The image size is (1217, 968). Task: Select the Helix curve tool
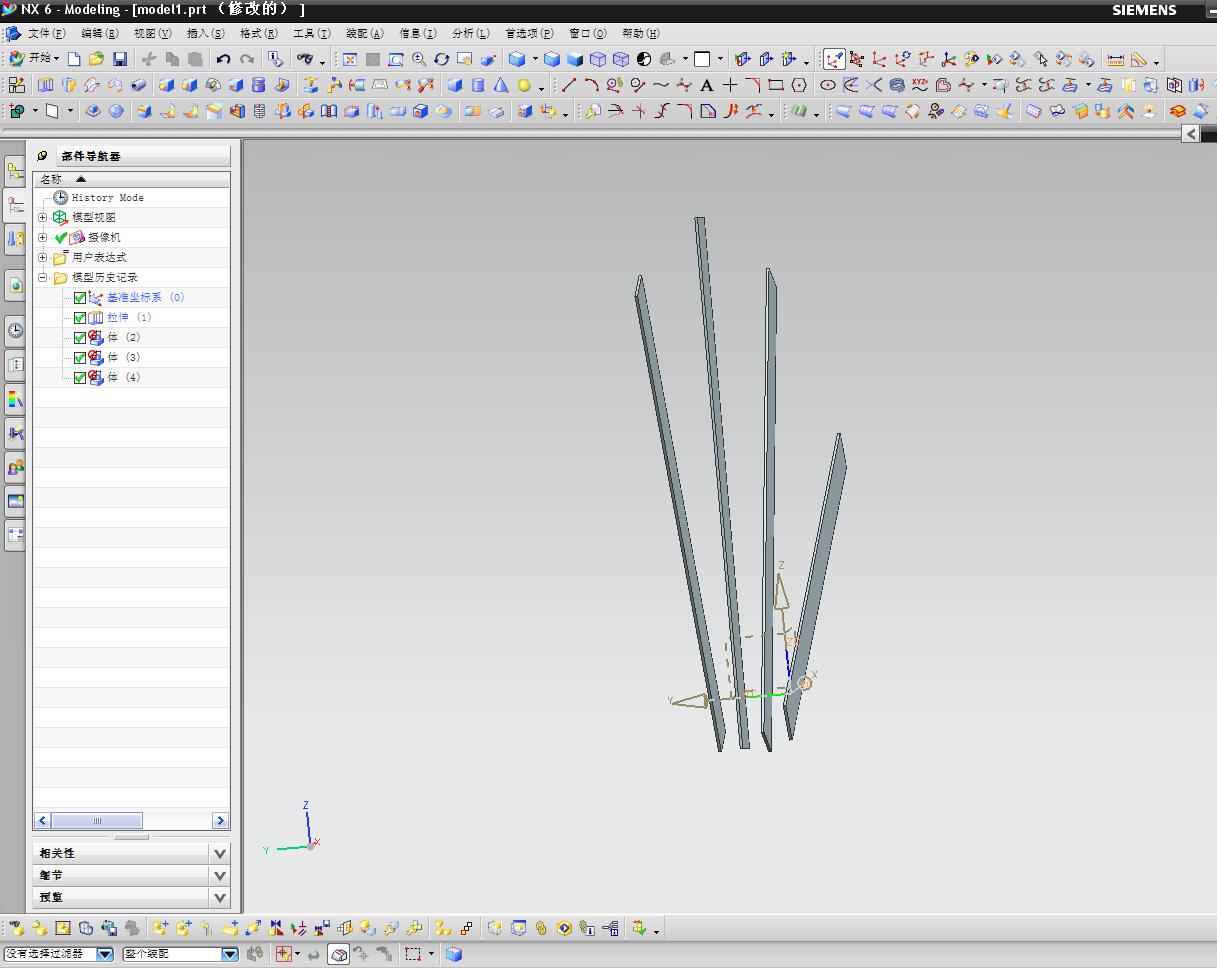pyautogui.click(x=897, y=85)
